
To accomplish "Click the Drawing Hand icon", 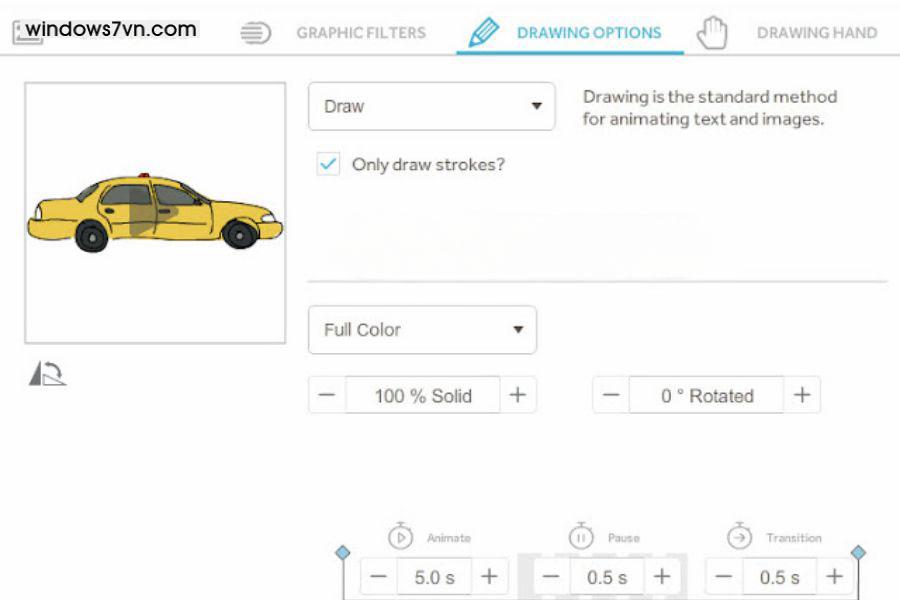I will [712, 31].
